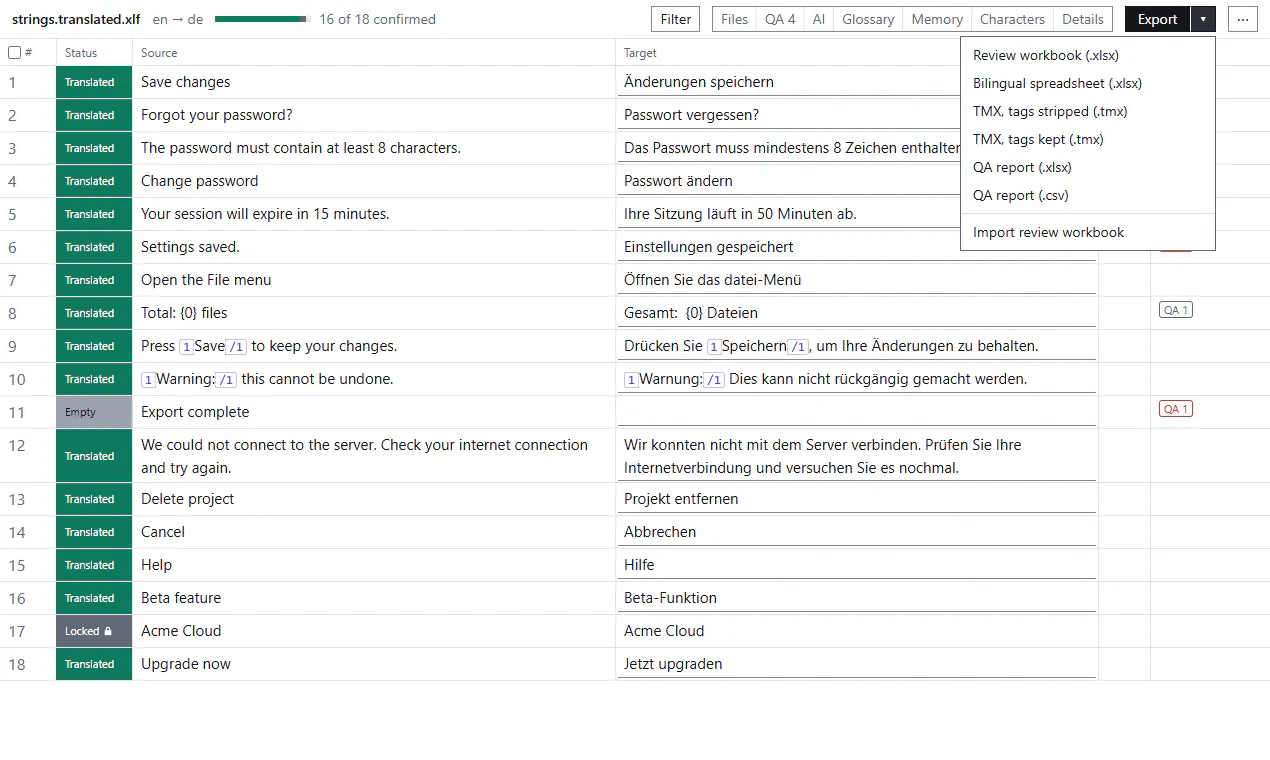Image resolution: width=1270 pixels, height=760 pixels.
Task: Open the Glossary panel tab
Action: [868, 19]
